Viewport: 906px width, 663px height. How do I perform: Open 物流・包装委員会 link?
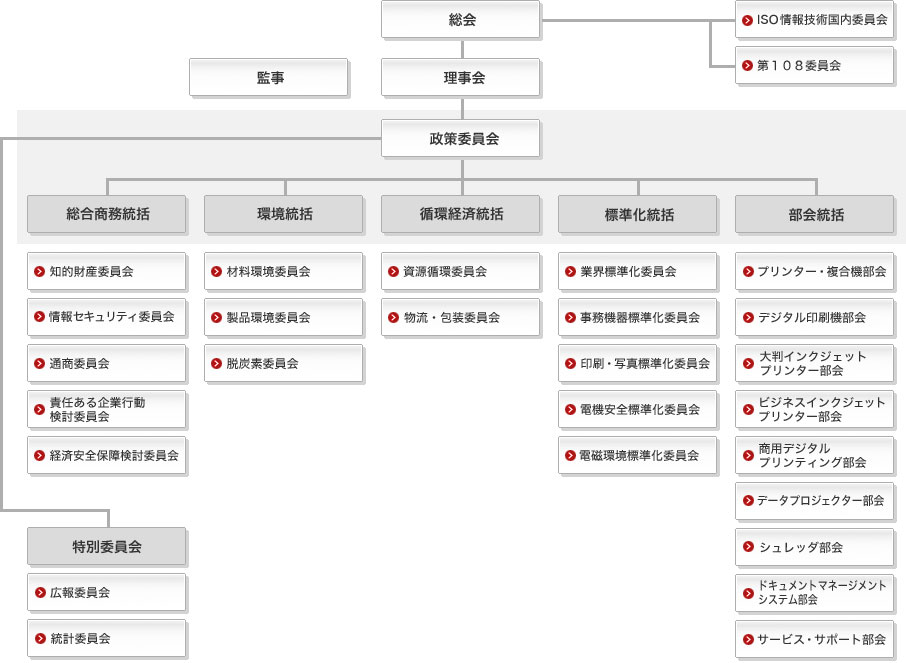click(450, 317)
